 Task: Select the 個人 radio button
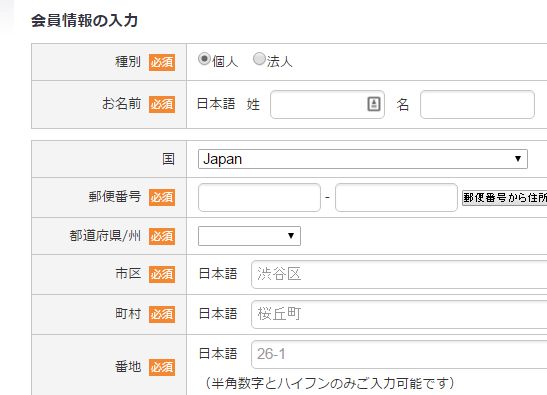tap(204, 59)
